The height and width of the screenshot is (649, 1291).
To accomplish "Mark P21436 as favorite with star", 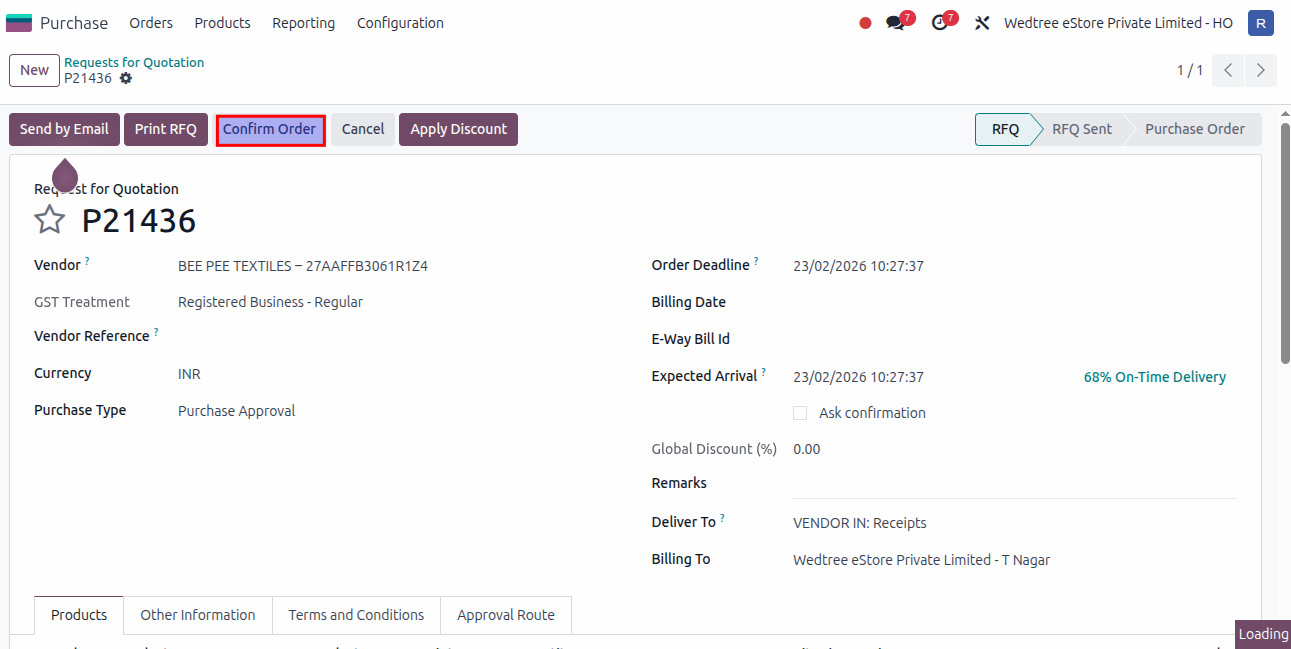I will pos(50,220).
